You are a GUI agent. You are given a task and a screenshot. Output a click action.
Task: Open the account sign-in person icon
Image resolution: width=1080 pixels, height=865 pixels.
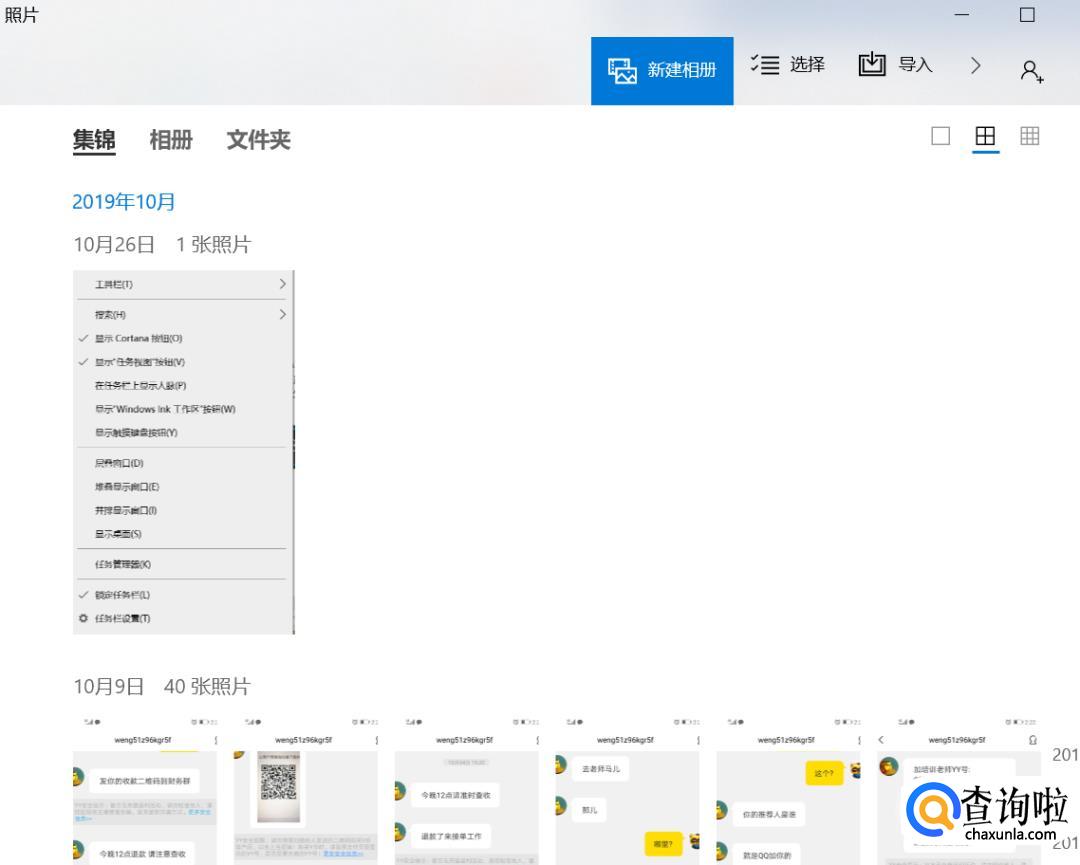tap(1031, 71)
